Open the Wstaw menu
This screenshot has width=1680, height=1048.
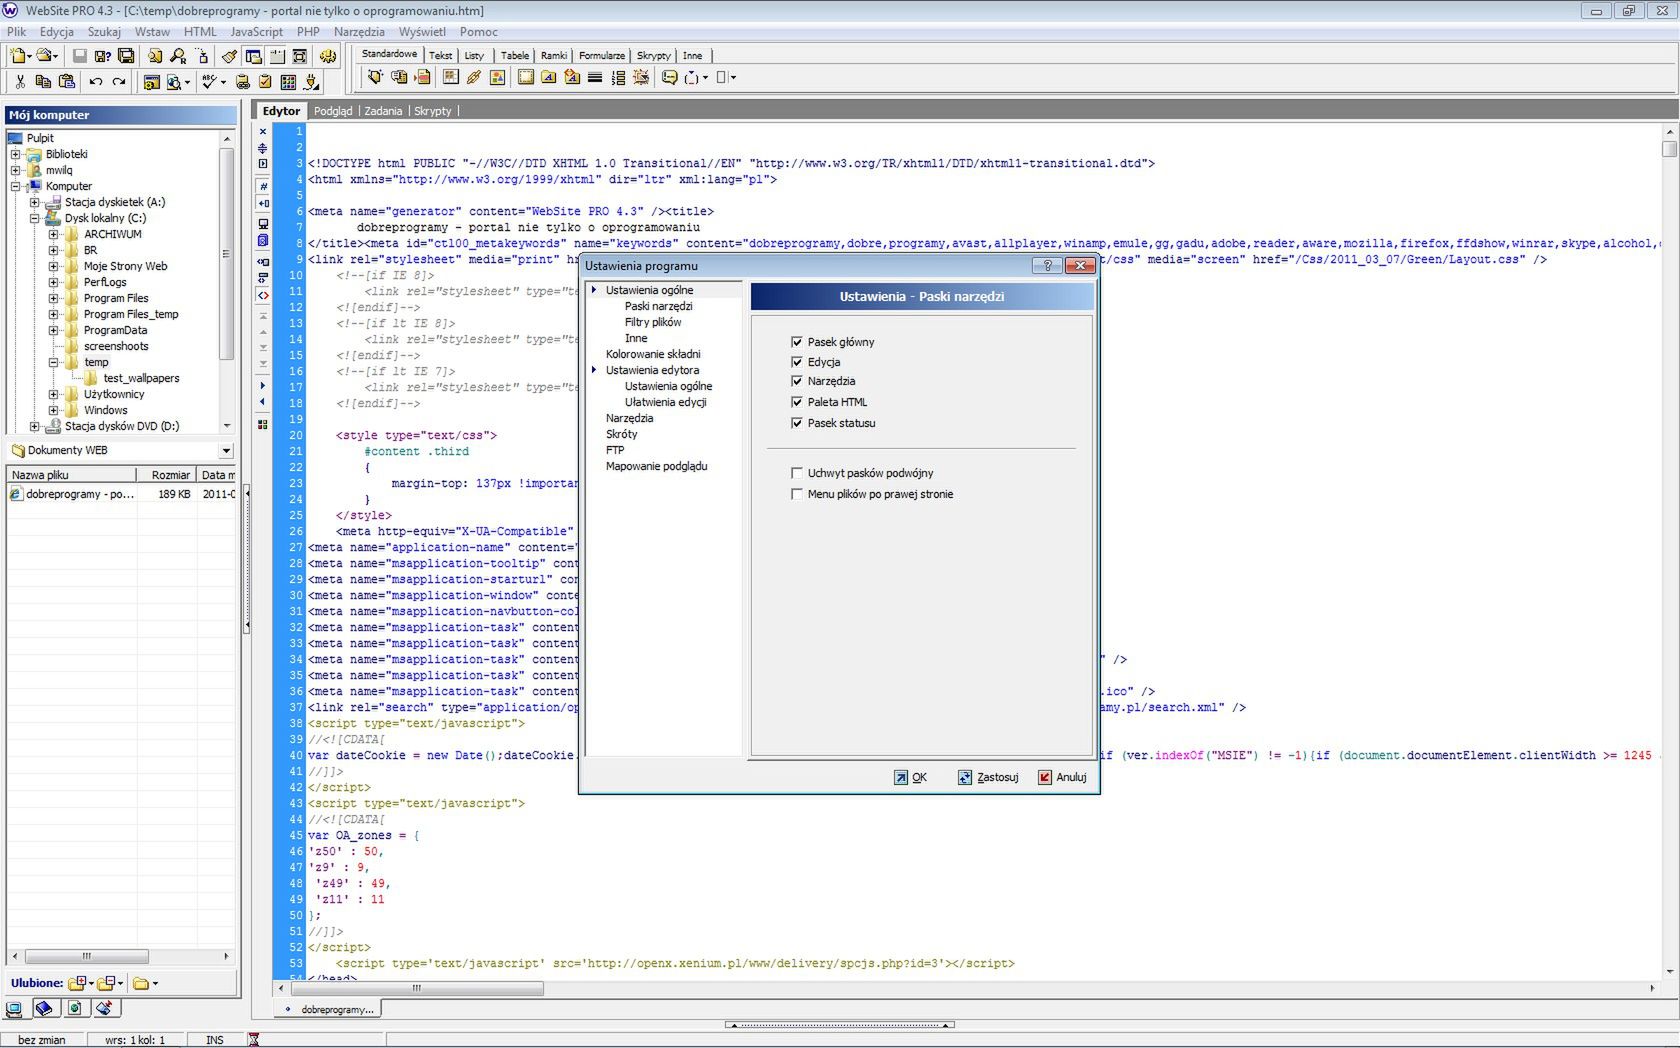tap(152, 31)
